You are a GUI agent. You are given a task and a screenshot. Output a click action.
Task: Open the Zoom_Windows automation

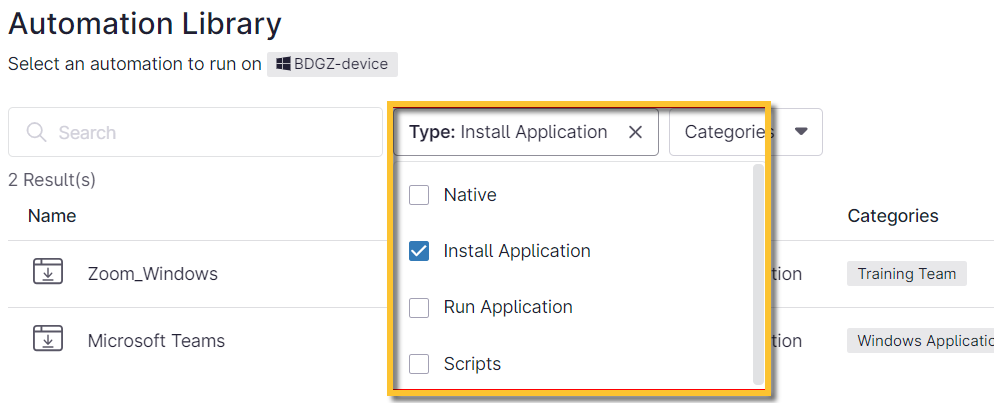coord(152,273)
